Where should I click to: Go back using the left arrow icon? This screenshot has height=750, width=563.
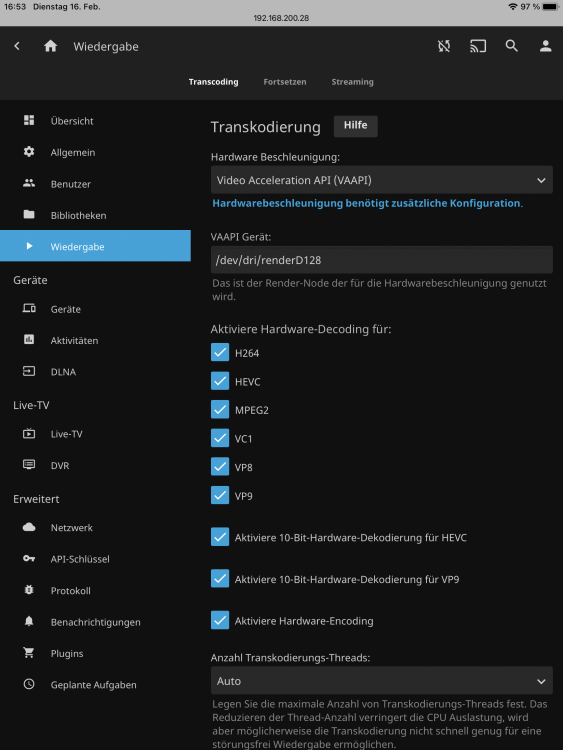click(x=17, y=46)
